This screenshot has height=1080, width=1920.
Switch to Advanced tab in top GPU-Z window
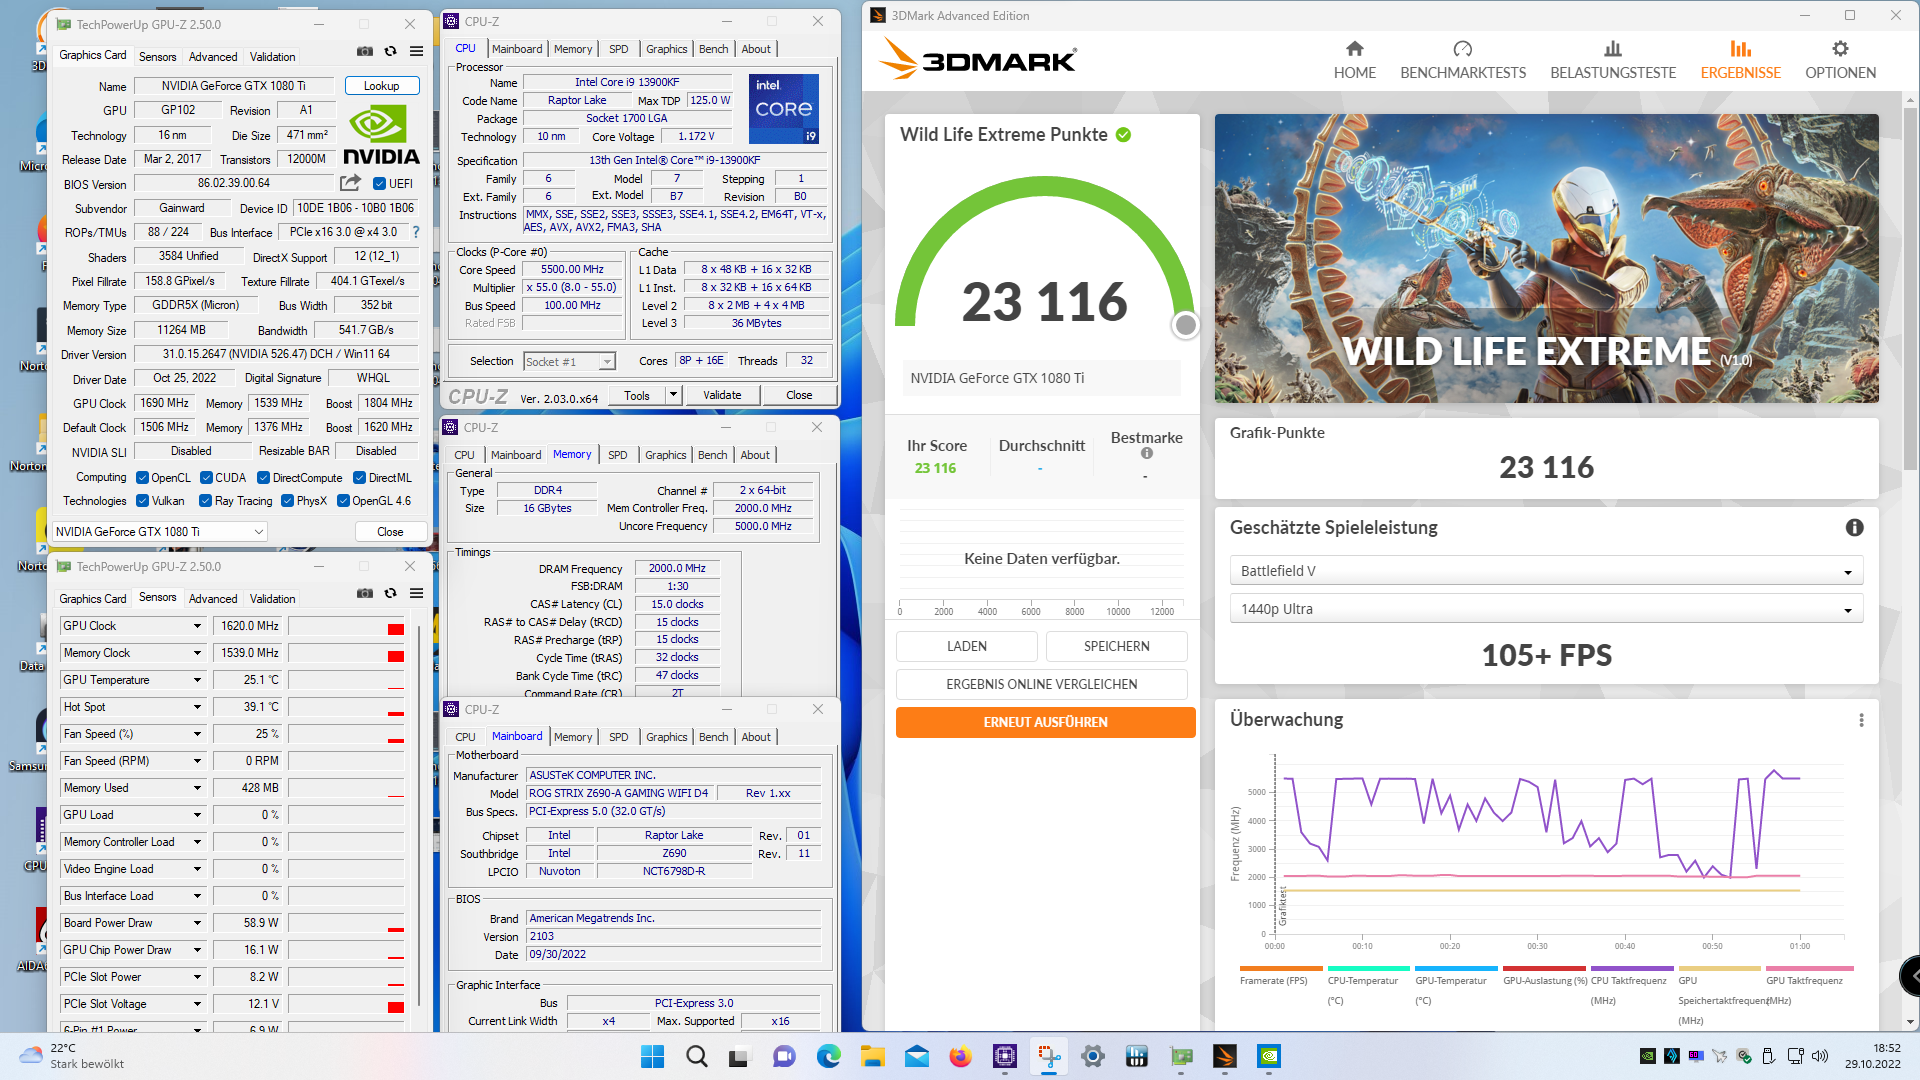point(213,57)
